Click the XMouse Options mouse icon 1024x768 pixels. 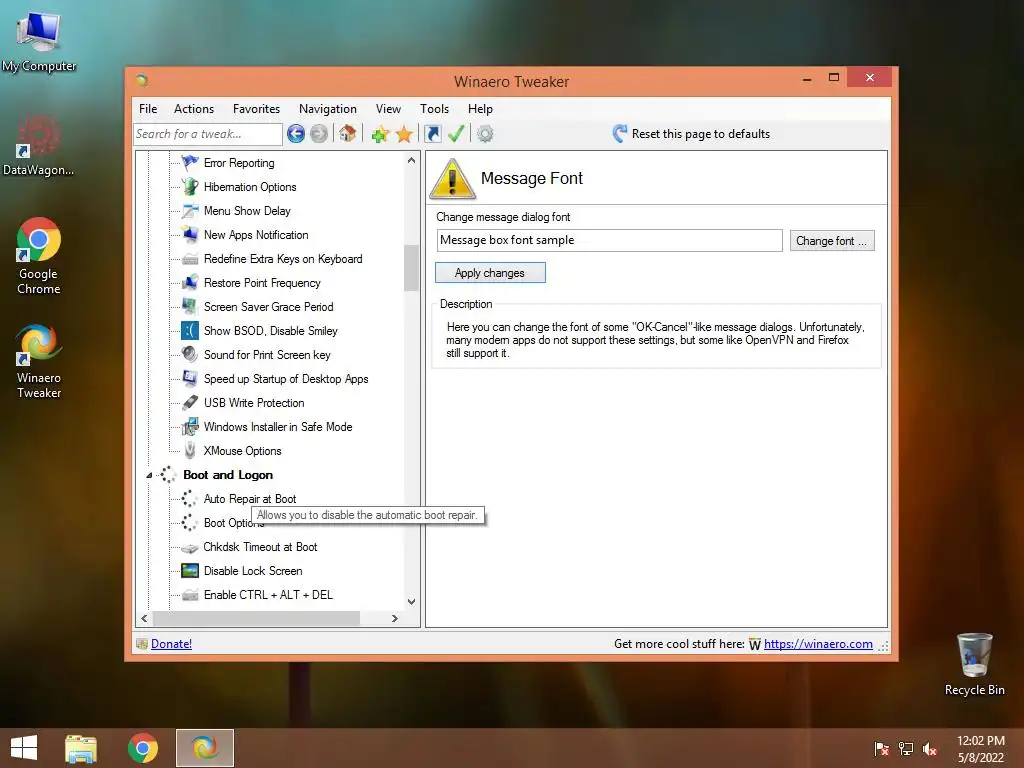tap(190, 451)
